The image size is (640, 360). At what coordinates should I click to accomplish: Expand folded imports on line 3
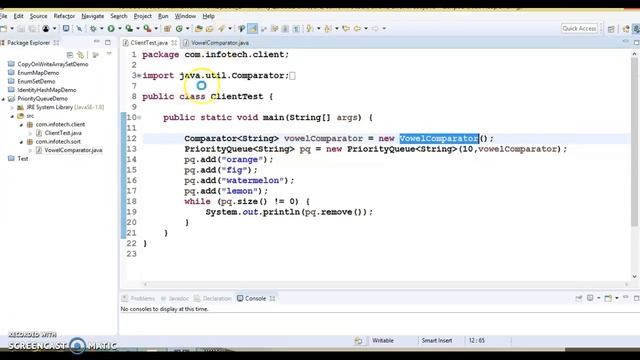[139, 76]
